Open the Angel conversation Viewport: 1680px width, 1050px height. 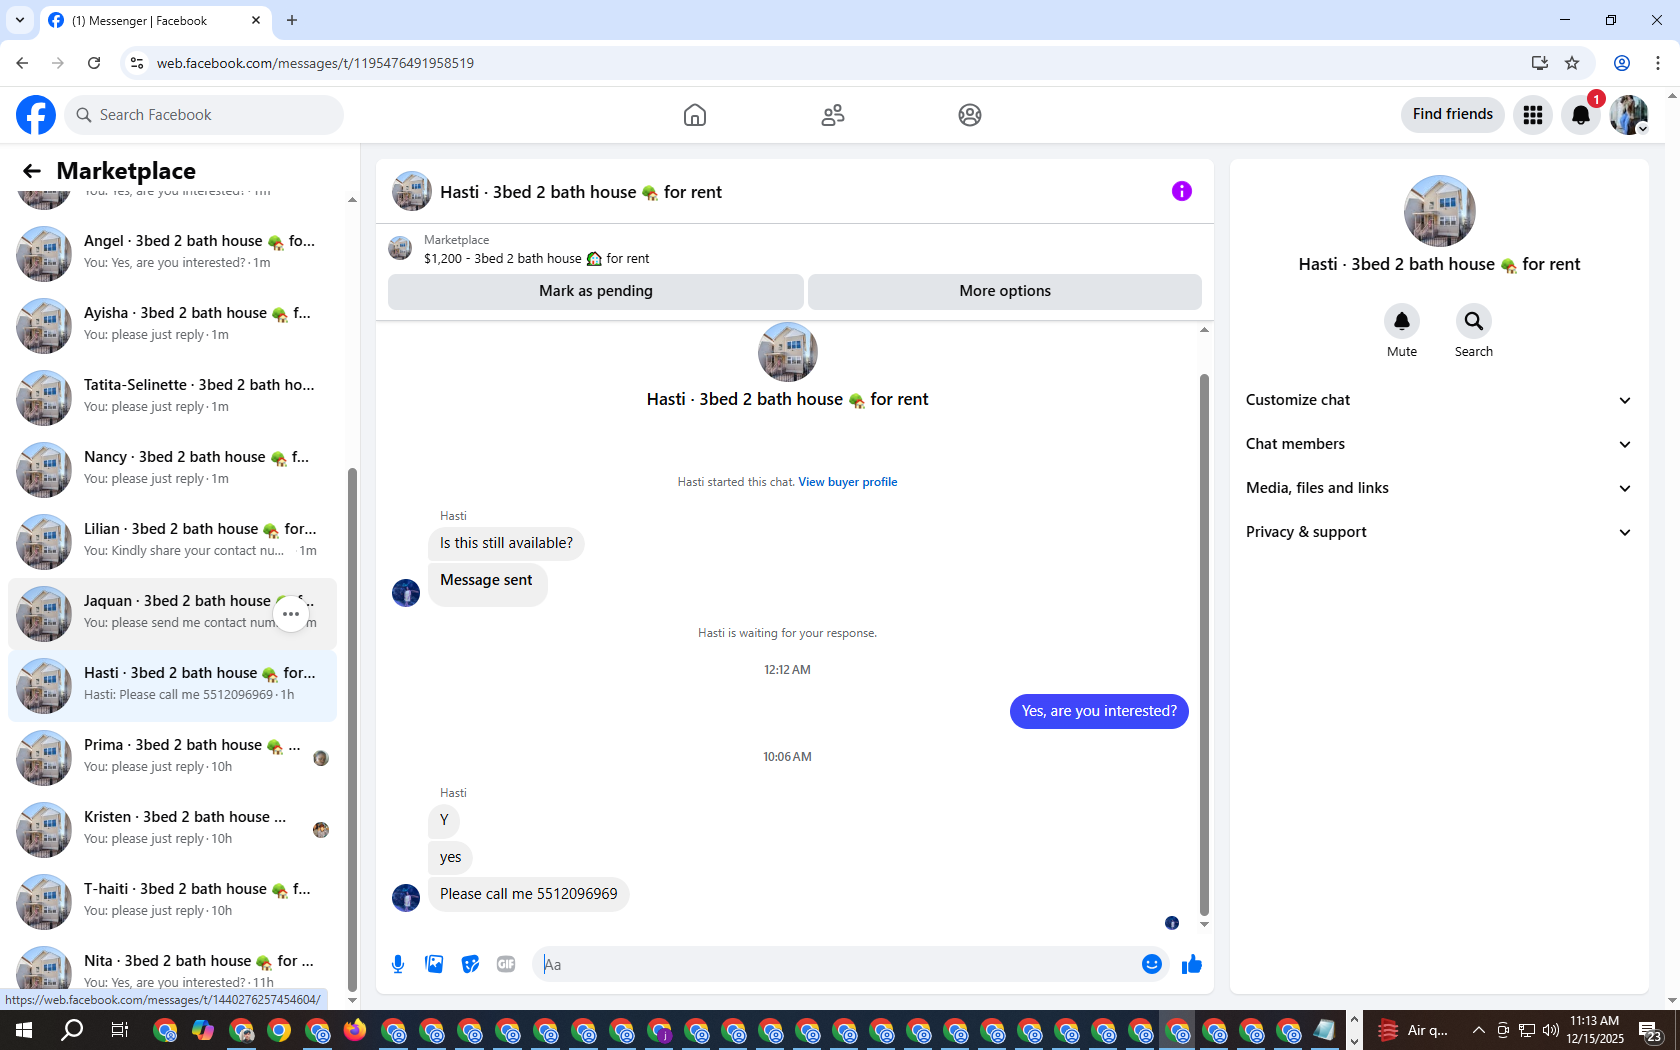(172, 254)
